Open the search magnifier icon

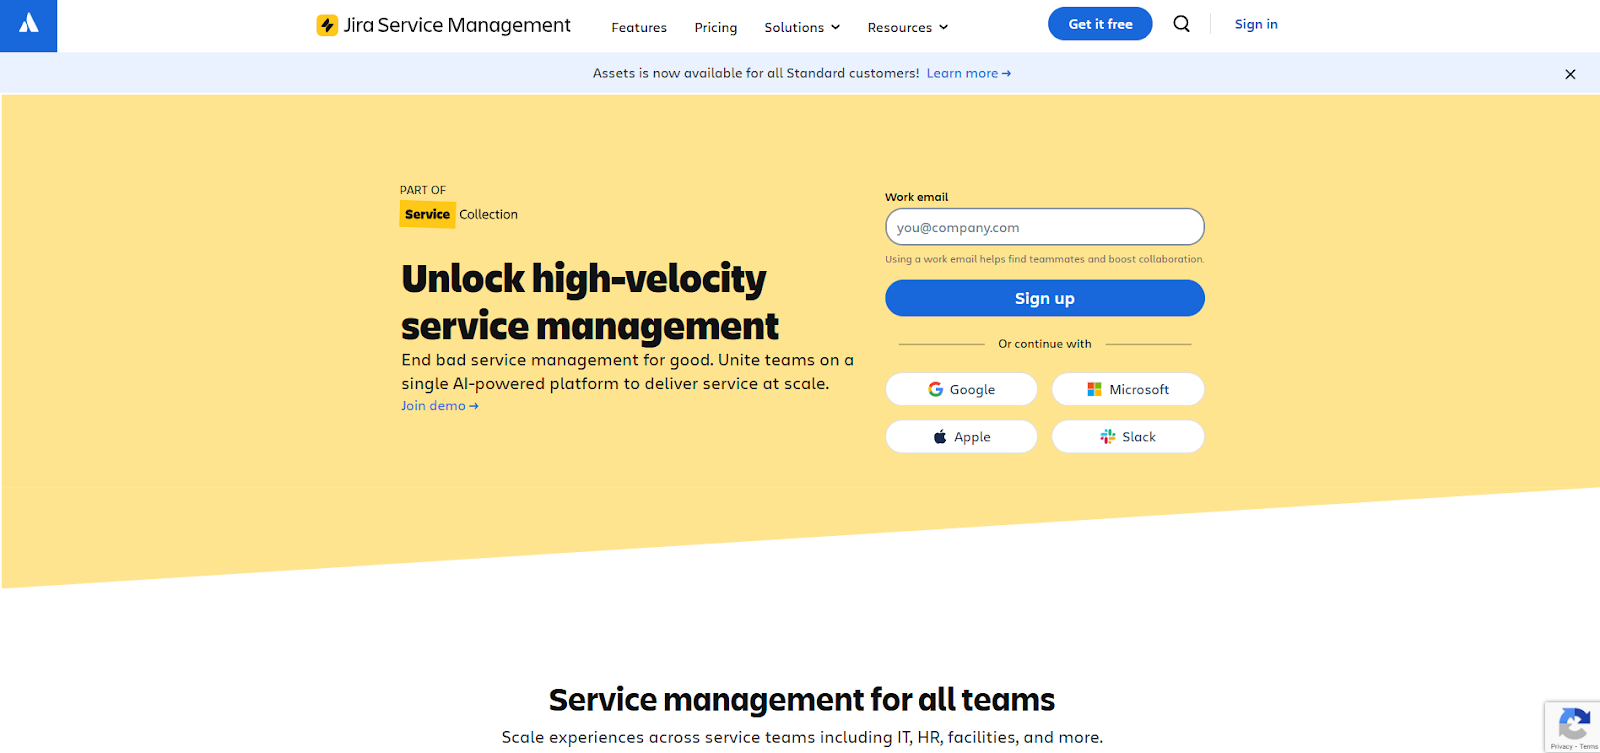coord(1181,24)
